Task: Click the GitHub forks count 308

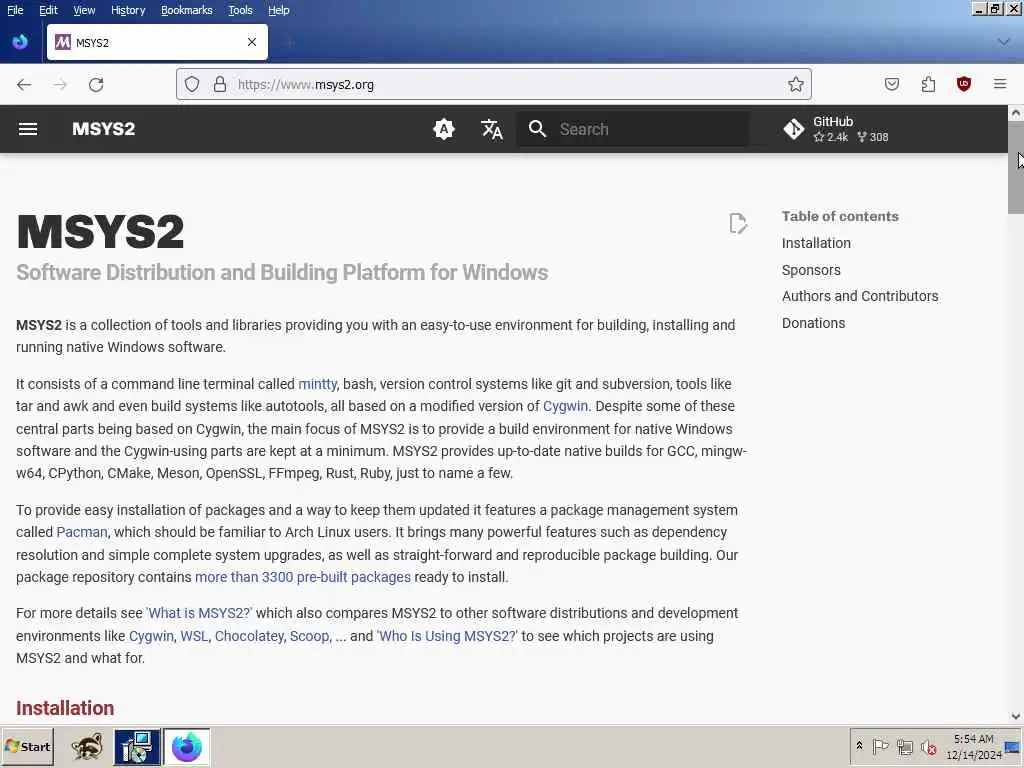Action: 873,137
